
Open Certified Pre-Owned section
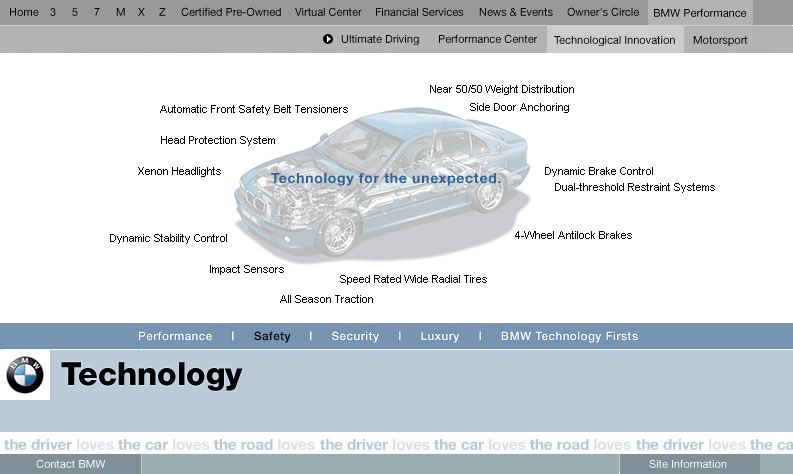click(x=231, y=12)
